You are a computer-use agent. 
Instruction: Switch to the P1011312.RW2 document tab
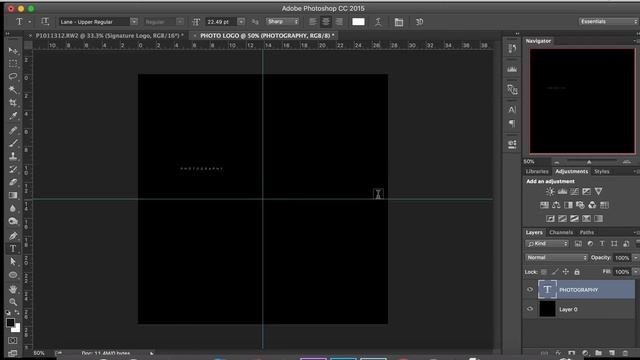tap(109, 36)
